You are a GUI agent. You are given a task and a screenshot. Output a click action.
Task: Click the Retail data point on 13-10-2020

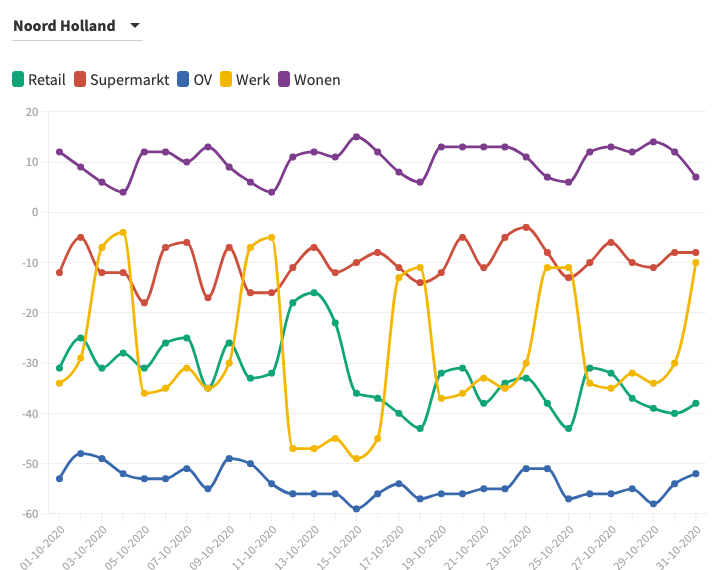tap(314, 293)
